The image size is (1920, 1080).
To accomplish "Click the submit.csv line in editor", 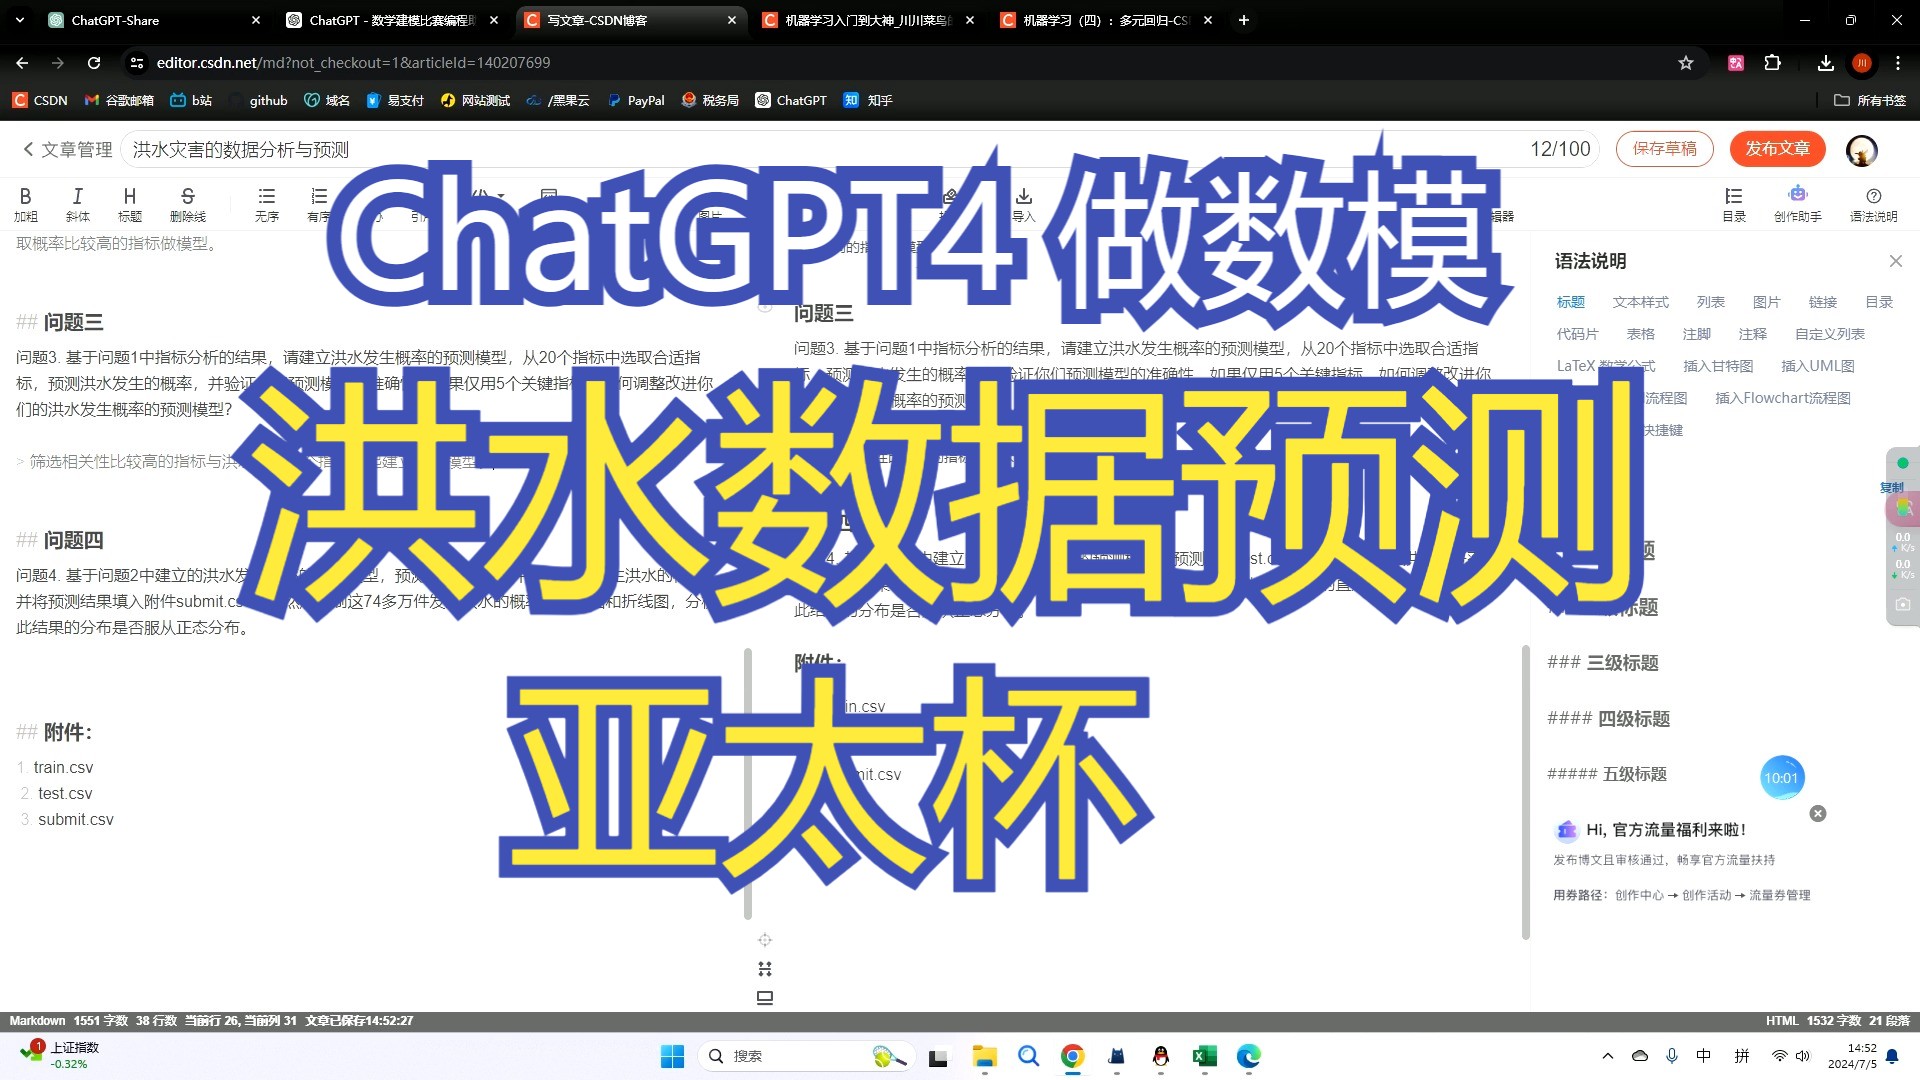I will [76, 819].
